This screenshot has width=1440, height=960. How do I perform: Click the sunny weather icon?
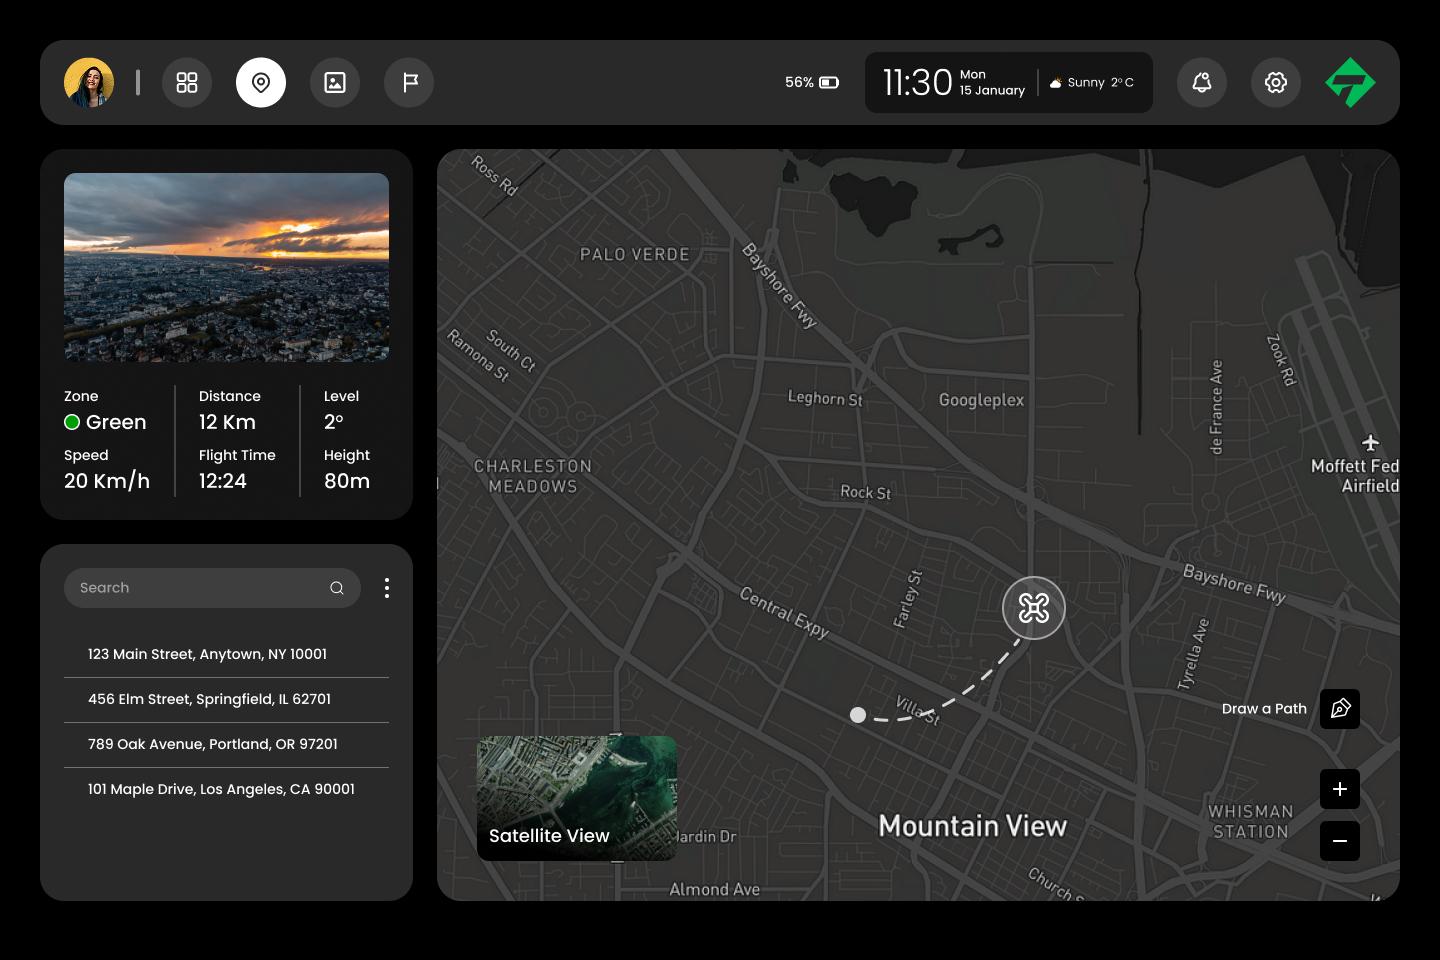pyautogui.click(x=1055, y=83)
